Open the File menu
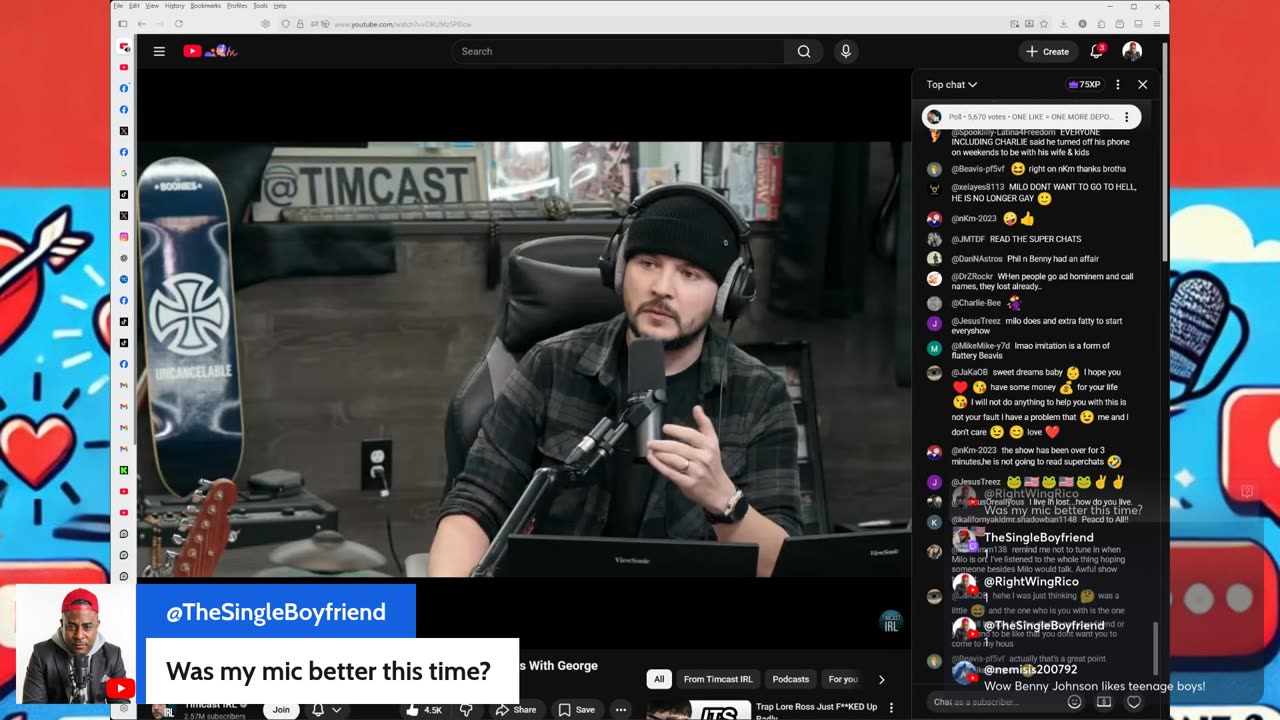The height and width of the screenshot is (720, 1280). click(x=118, y=6)
